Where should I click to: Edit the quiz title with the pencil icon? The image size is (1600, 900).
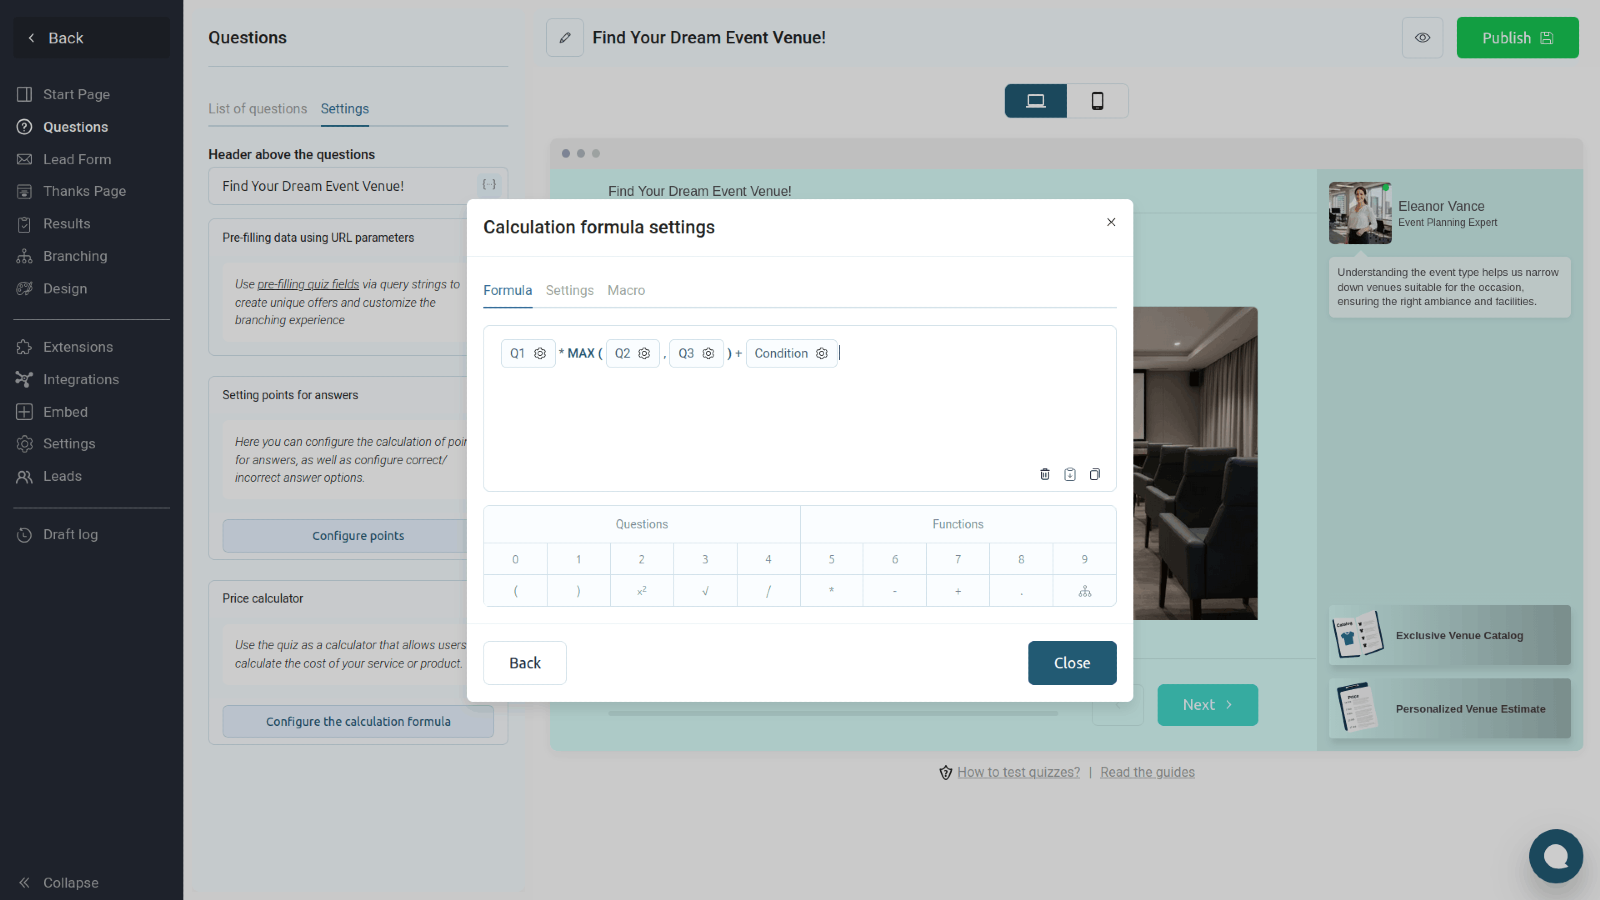pos(564,37)
